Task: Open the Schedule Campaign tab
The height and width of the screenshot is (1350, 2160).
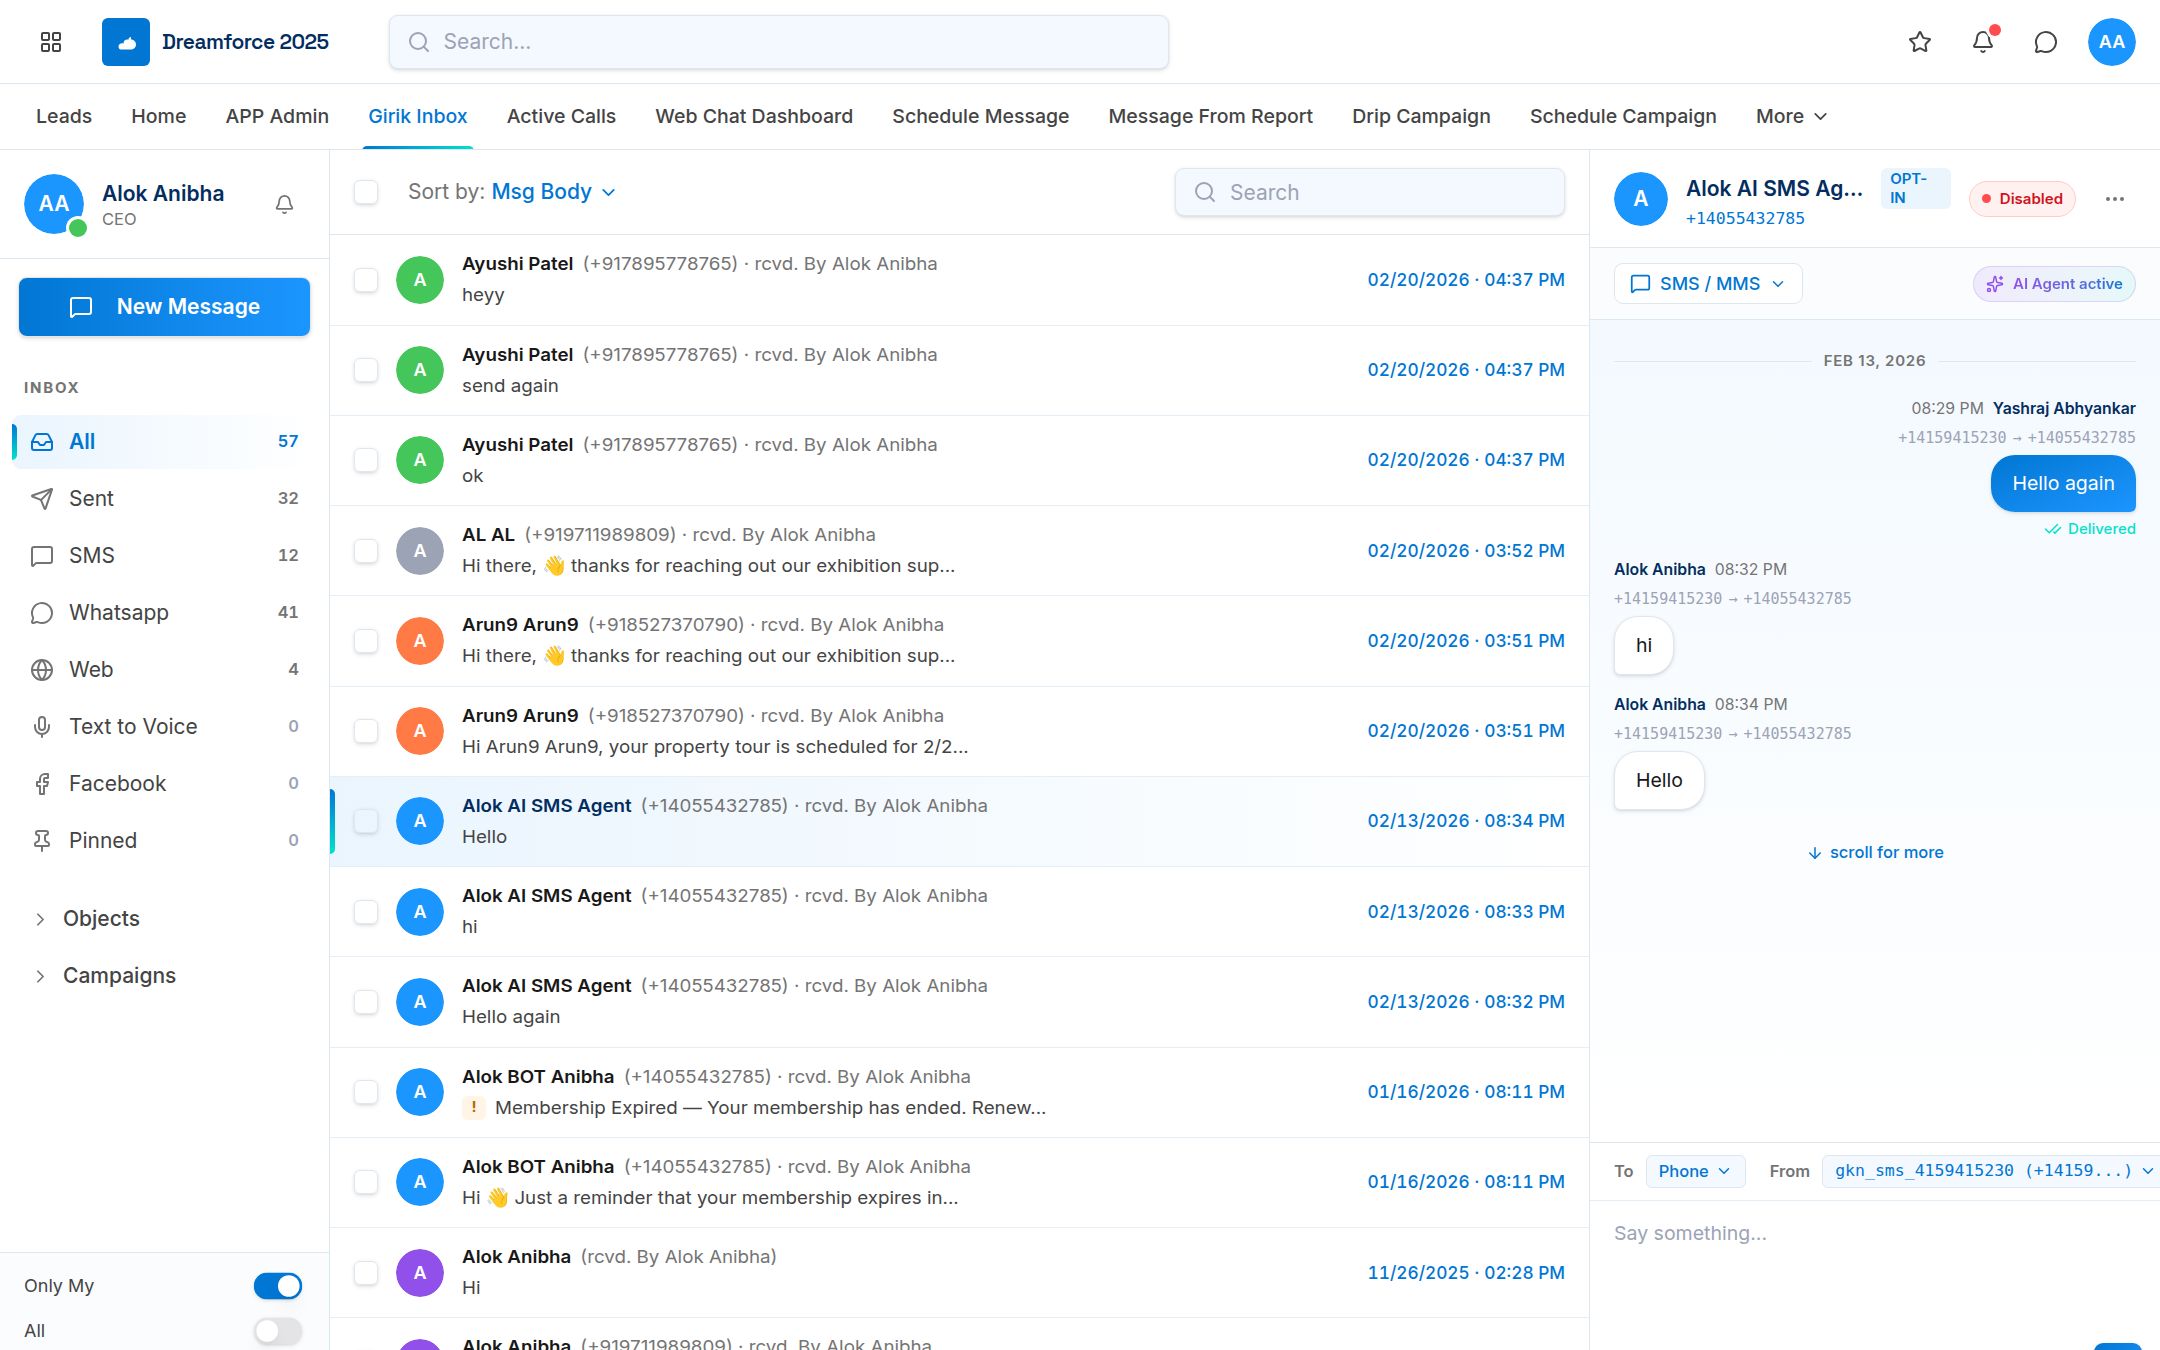Action: pyautogui.click(x=1623, y=116)
